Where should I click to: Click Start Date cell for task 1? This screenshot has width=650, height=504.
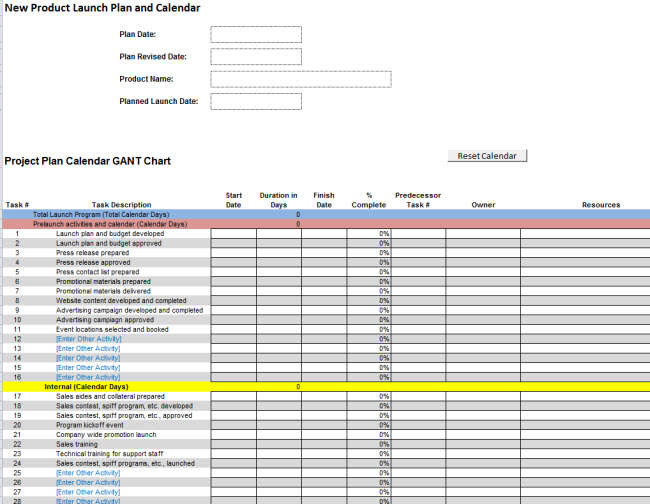(x=233, y=234)
